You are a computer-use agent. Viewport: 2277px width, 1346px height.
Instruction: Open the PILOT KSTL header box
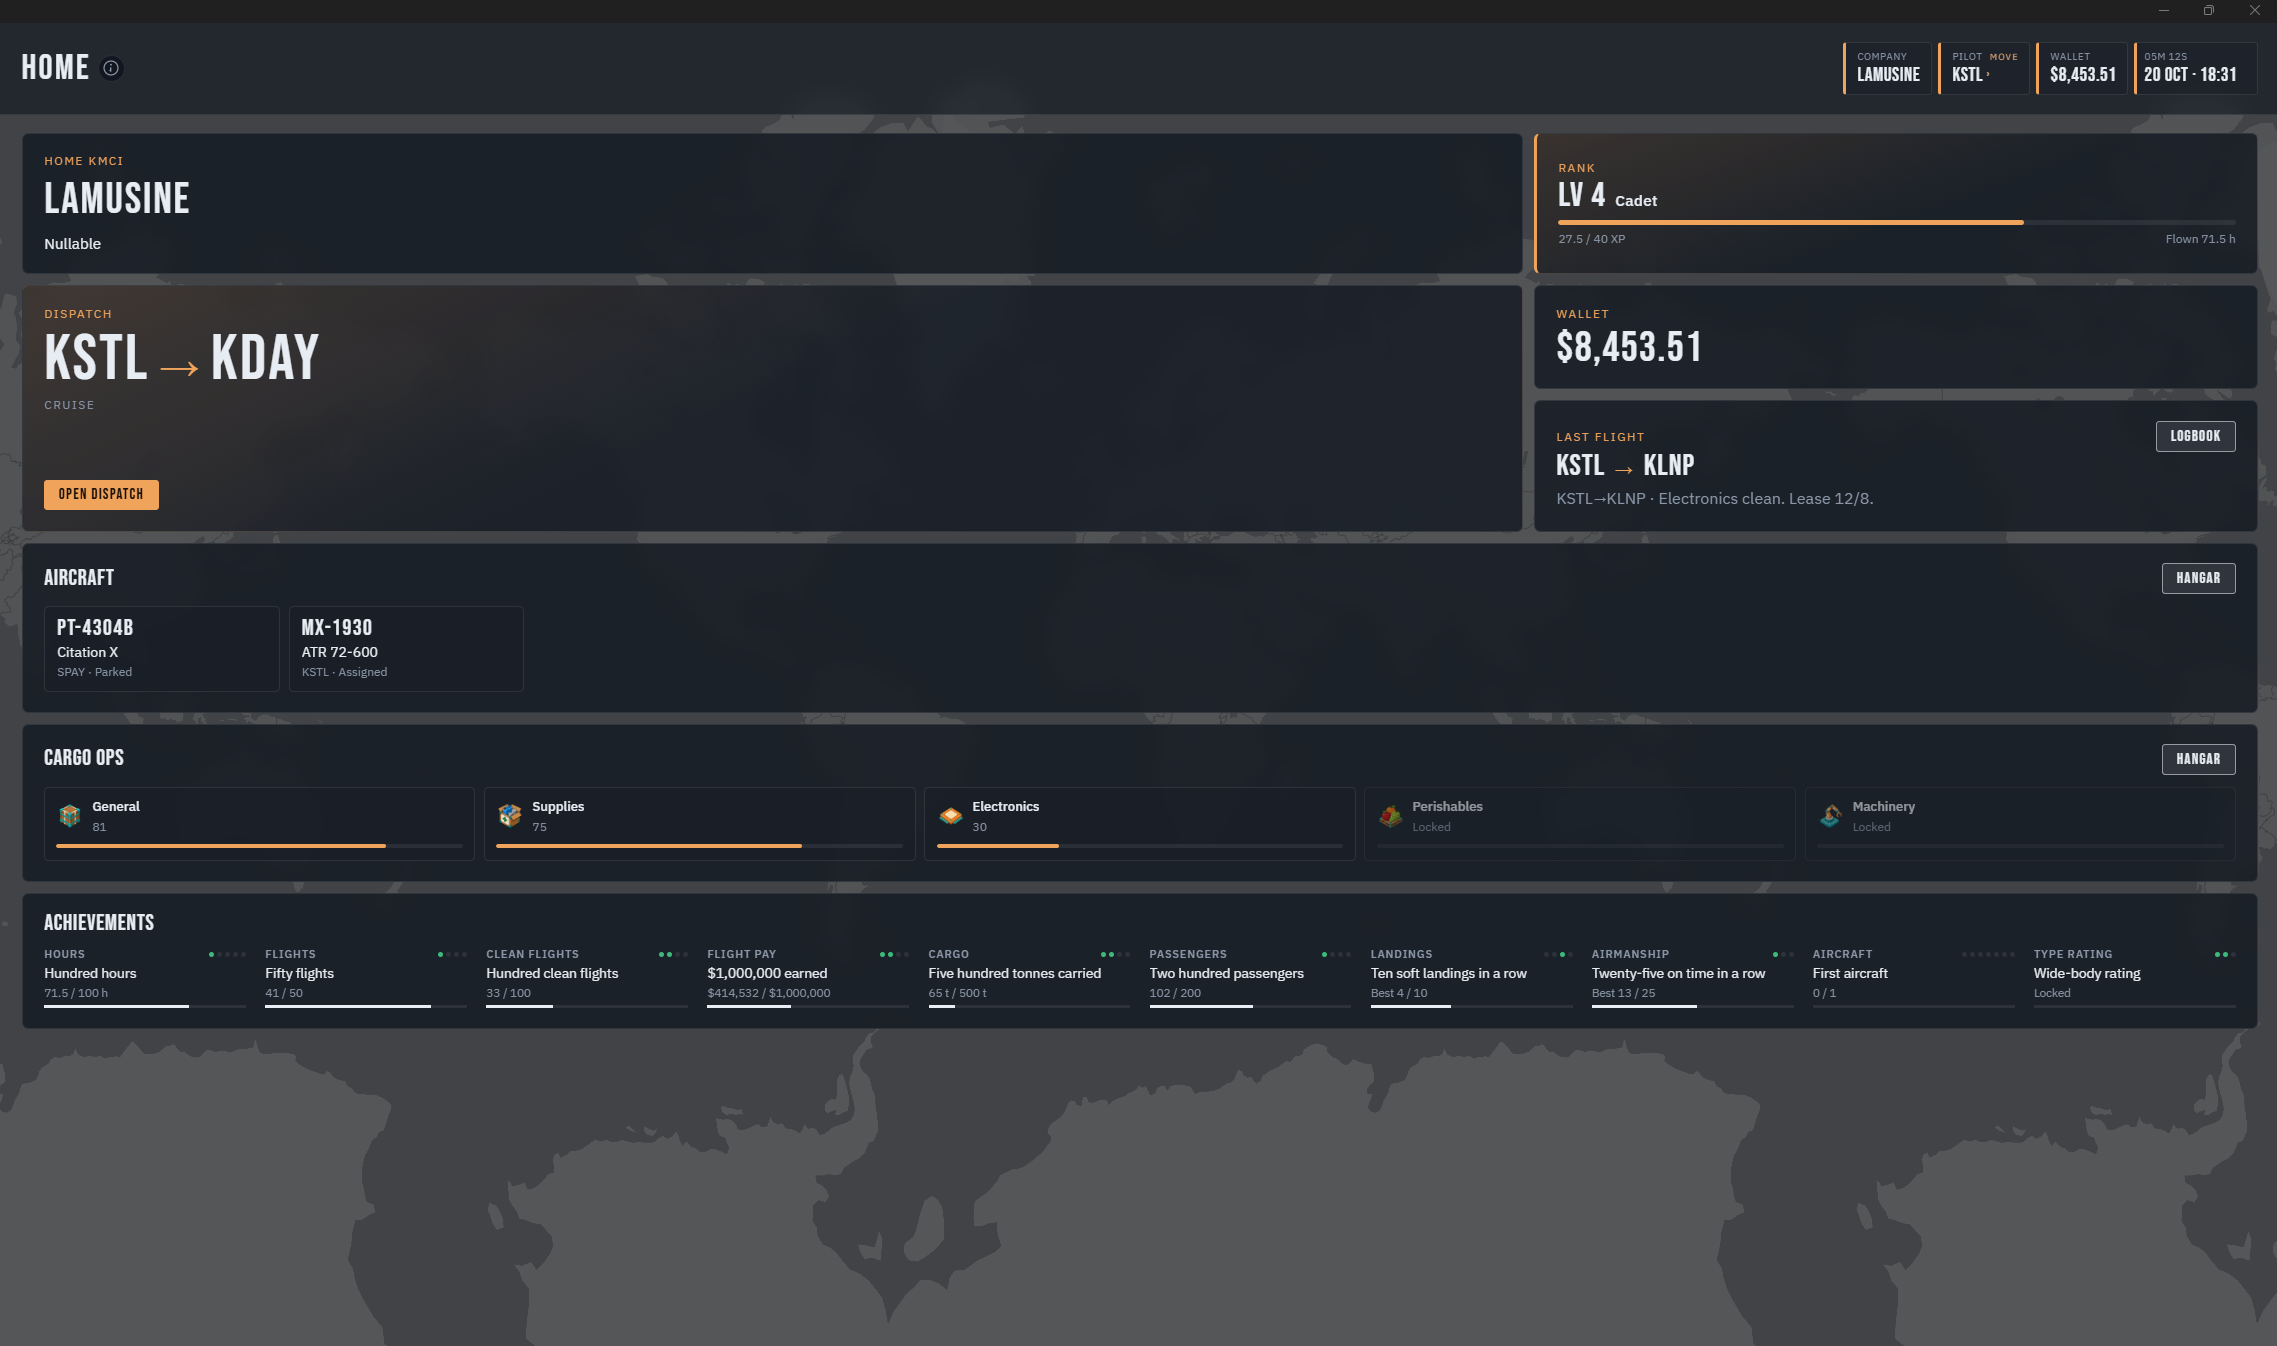coord(1983,68)
